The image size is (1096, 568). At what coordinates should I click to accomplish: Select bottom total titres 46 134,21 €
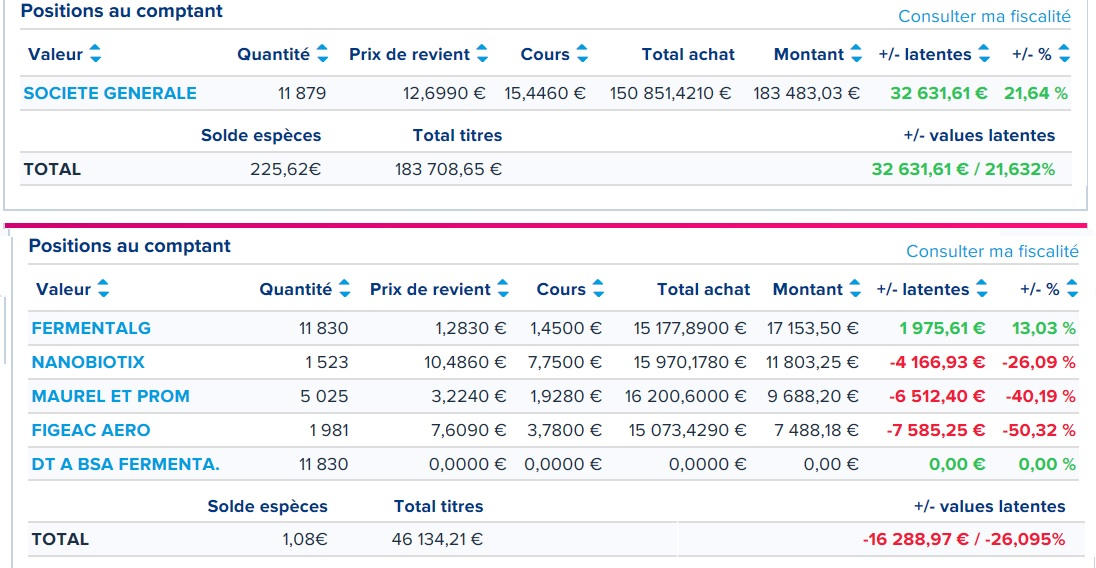tap(438, 539)
